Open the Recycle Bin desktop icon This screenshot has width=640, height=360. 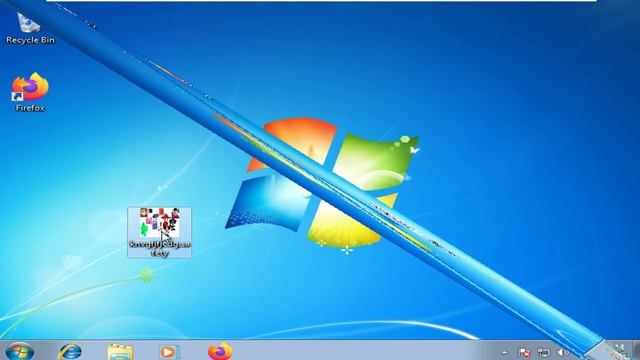(x=29, y=28)
